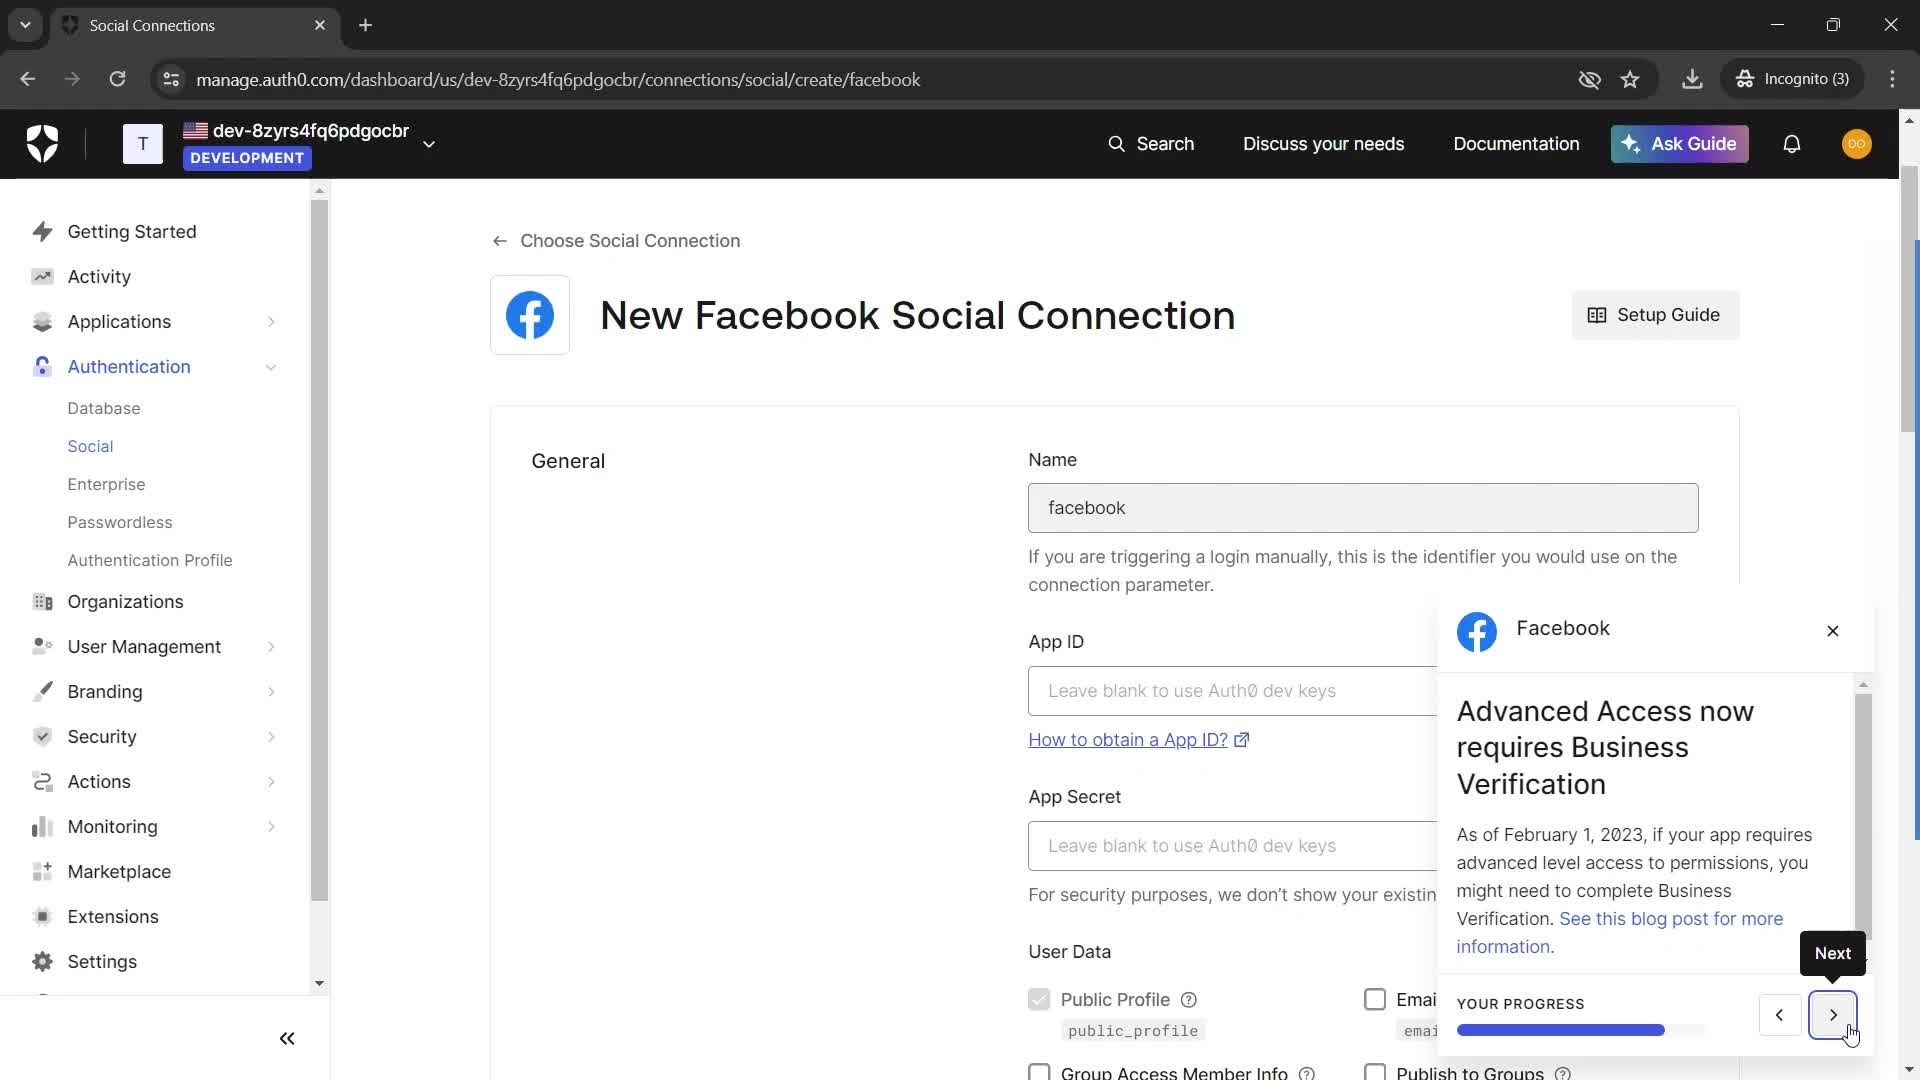
Task: Click the guide panel scrollbar
Action: (1863, 815)
